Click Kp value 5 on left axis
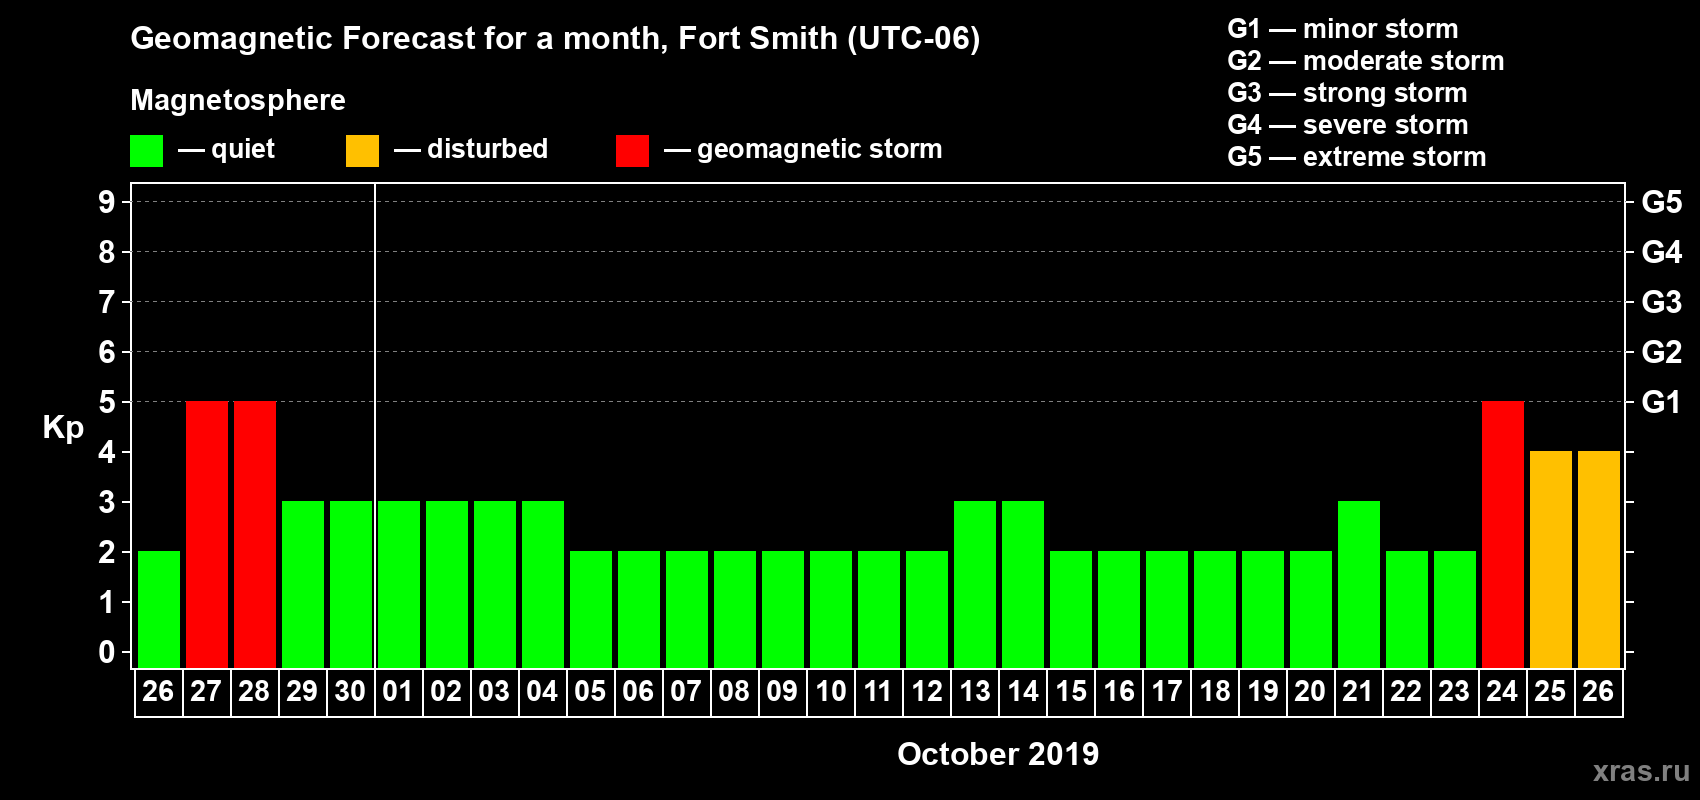This screenshot has height=800, width=1700. 107,402
